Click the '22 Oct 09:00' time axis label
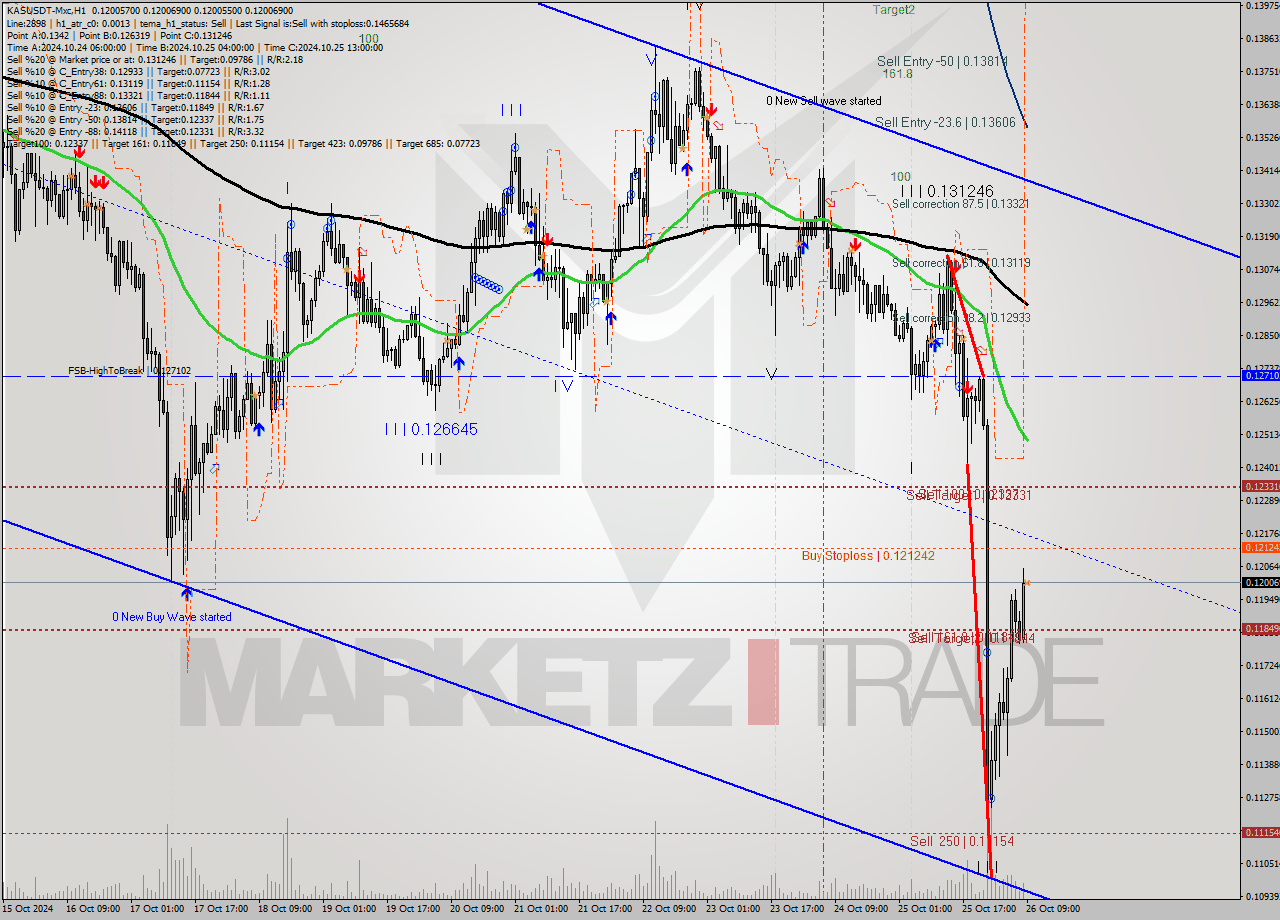Image resolution: width=1280 pixels, height=920 pixels. point(669,909)
